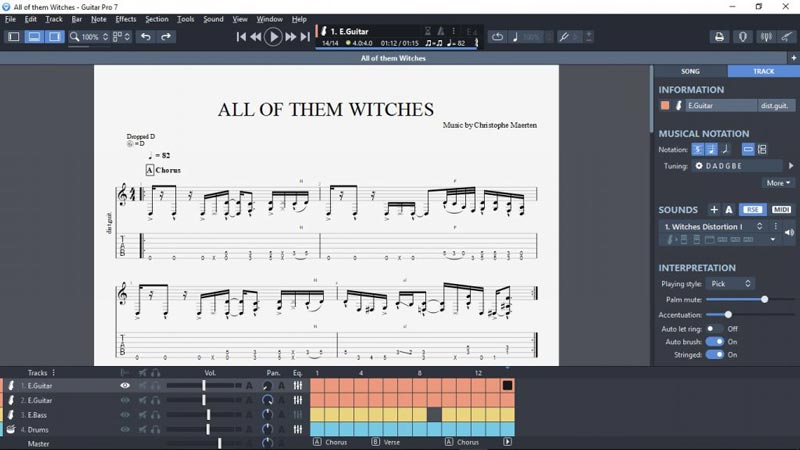Viewport: 800px width, 450px height.
Task: Click the countdown icon in the LCD display
Action: coord(428,31)
